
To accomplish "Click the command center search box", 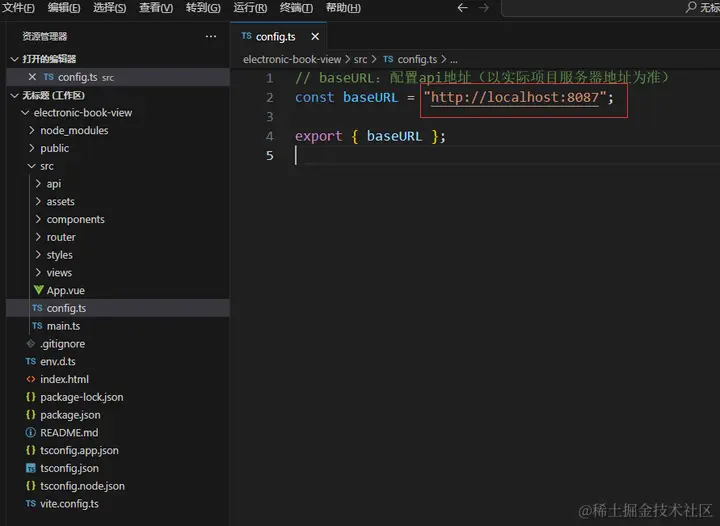I will coord(611,8).
